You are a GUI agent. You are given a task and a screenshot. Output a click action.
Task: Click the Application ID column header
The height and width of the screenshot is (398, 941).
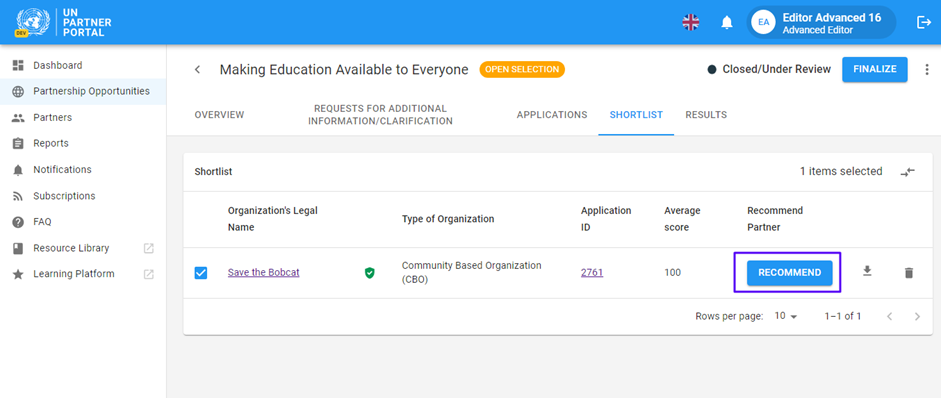coord(606,219)
